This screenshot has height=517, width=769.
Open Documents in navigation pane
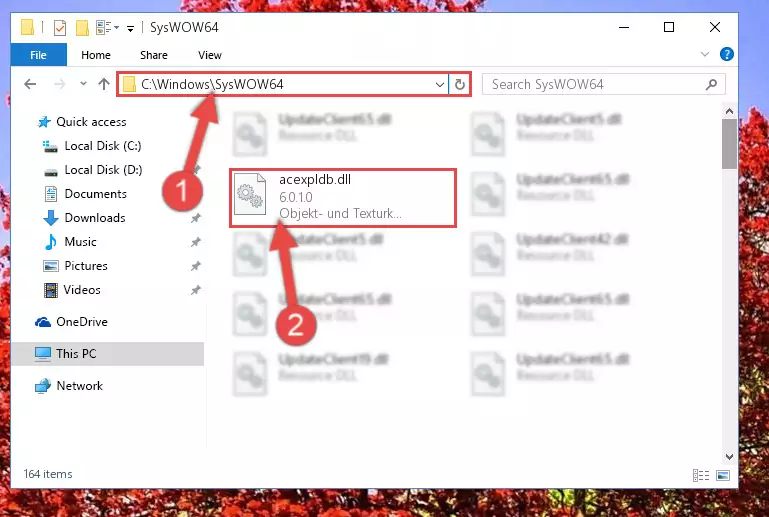tap(96, 194)
